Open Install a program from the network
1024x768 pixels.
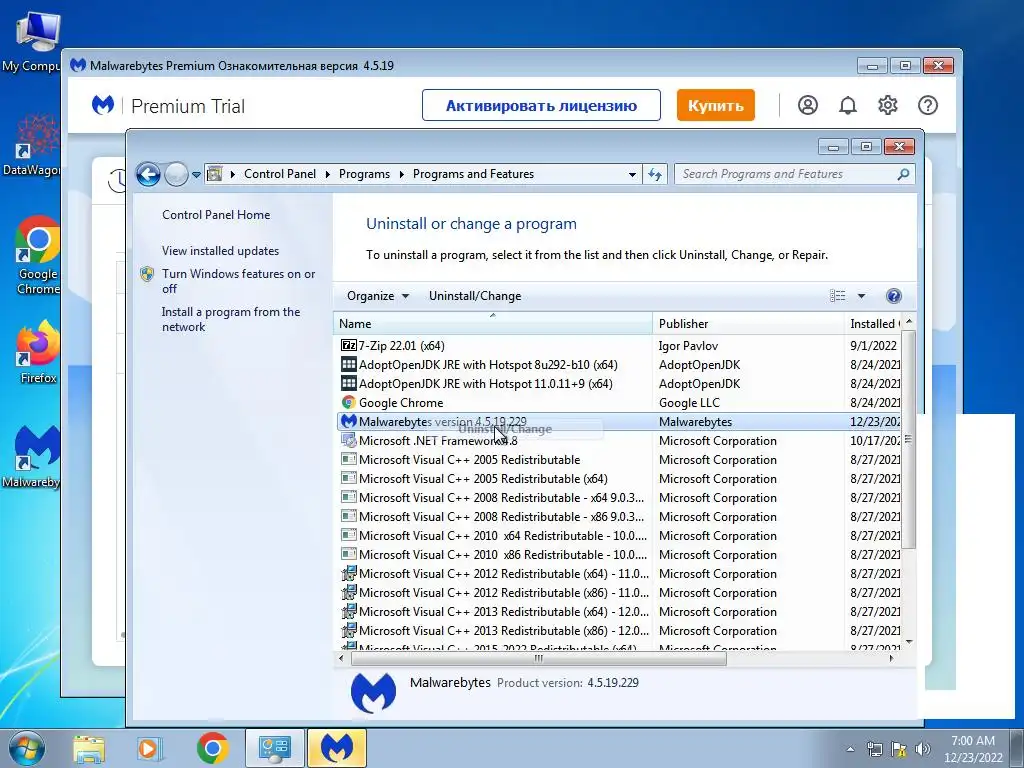(x=231, y=319)
